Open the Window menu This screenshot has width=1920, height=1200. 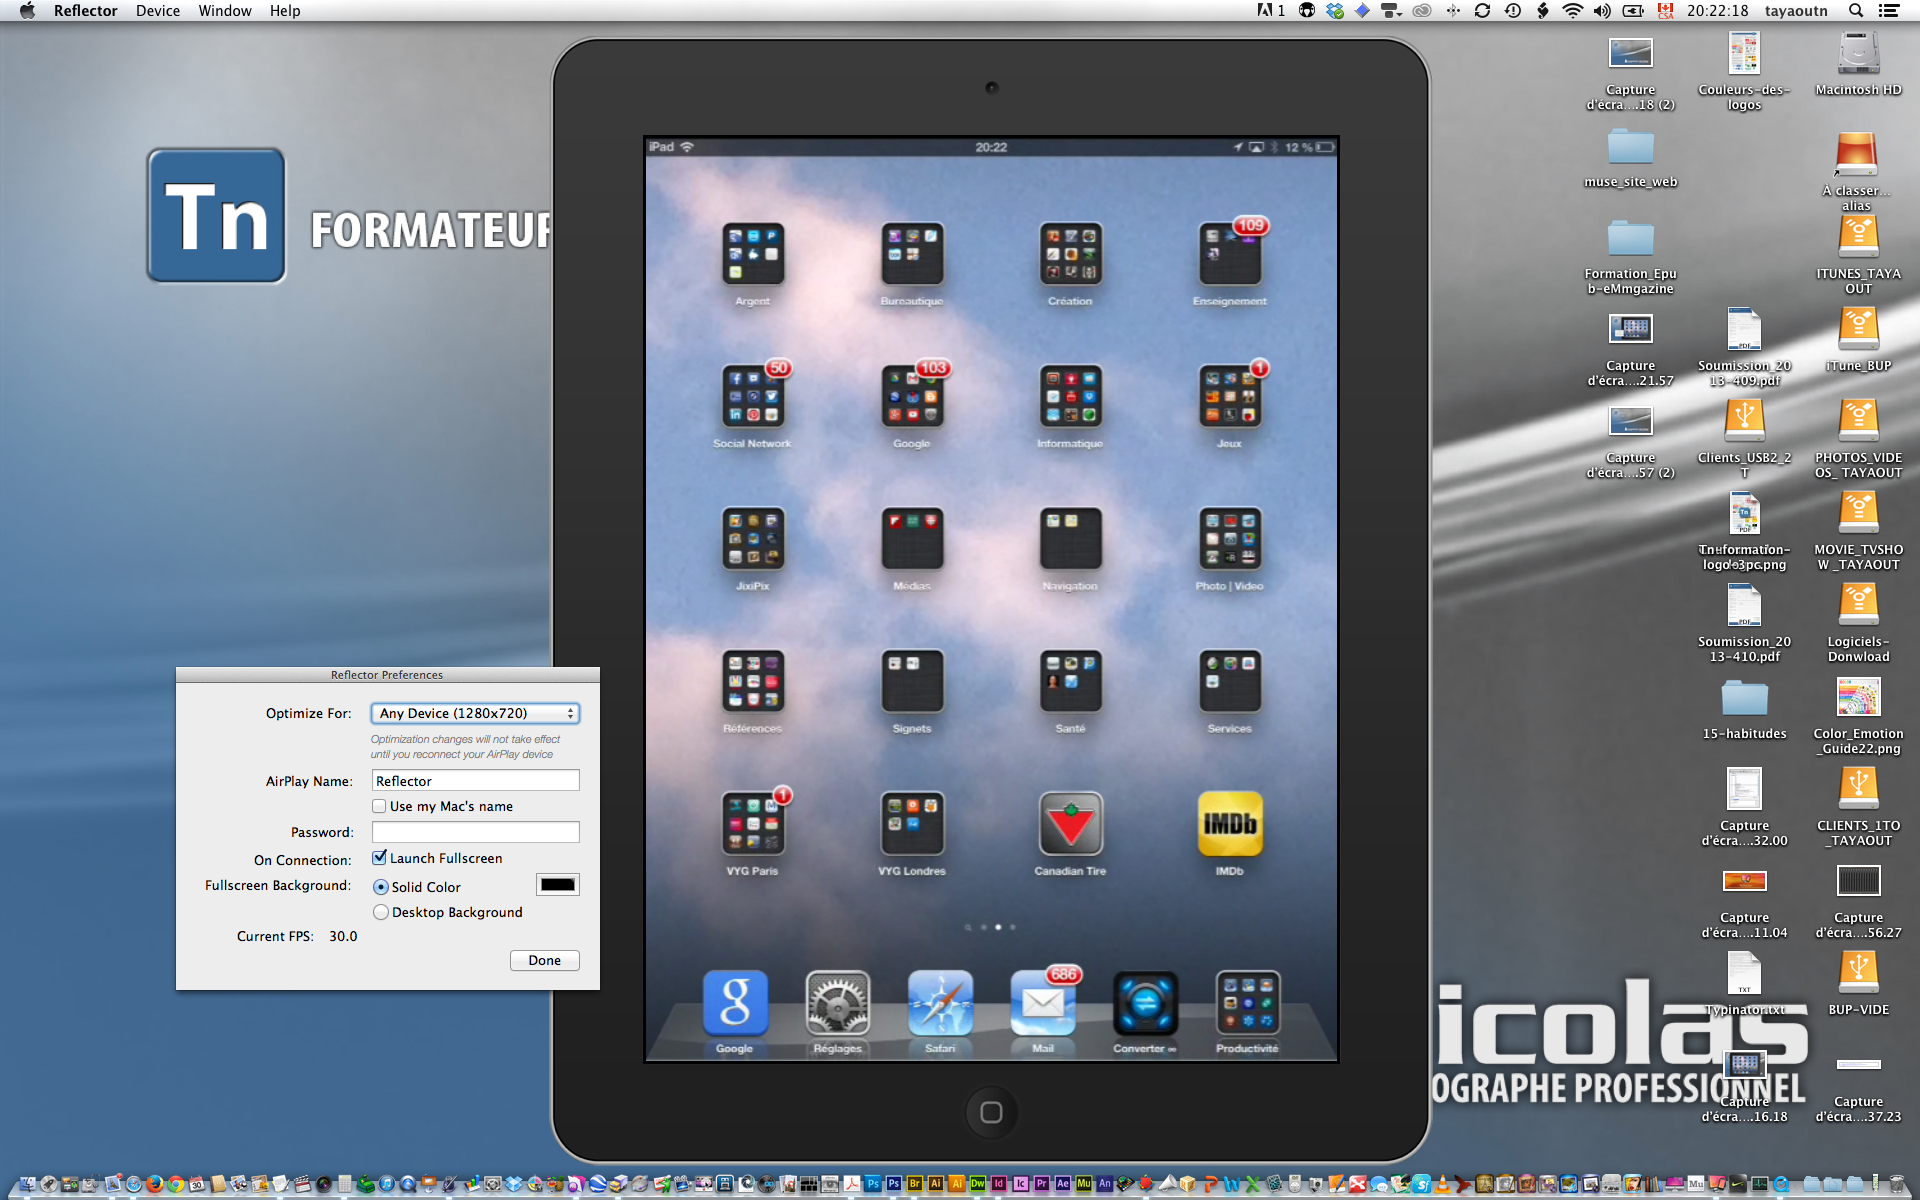pyautogui.click(x=225, y=11)
